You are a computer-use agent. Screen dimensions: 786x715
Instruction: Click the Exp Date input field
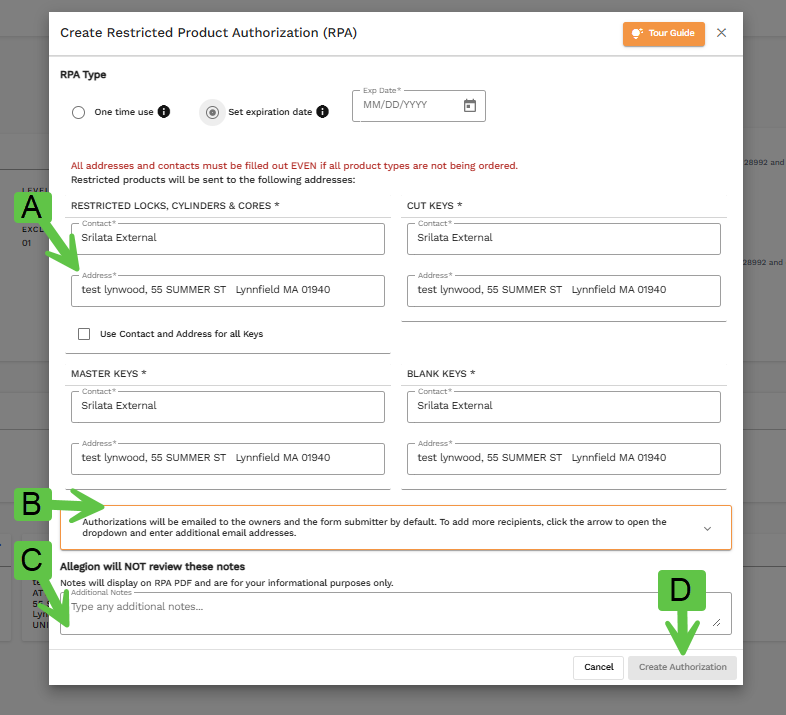[405, 106]
